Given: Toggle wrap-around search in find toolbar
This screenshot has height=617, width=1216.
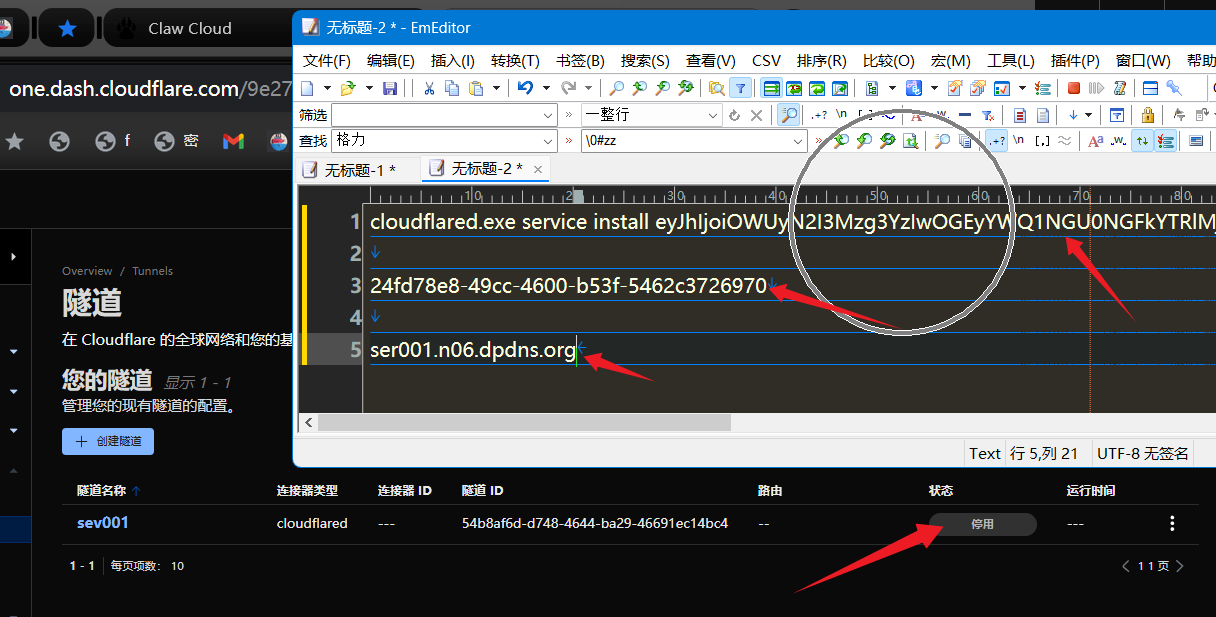Looking at the screenshot, I should tap(1141, 141).
